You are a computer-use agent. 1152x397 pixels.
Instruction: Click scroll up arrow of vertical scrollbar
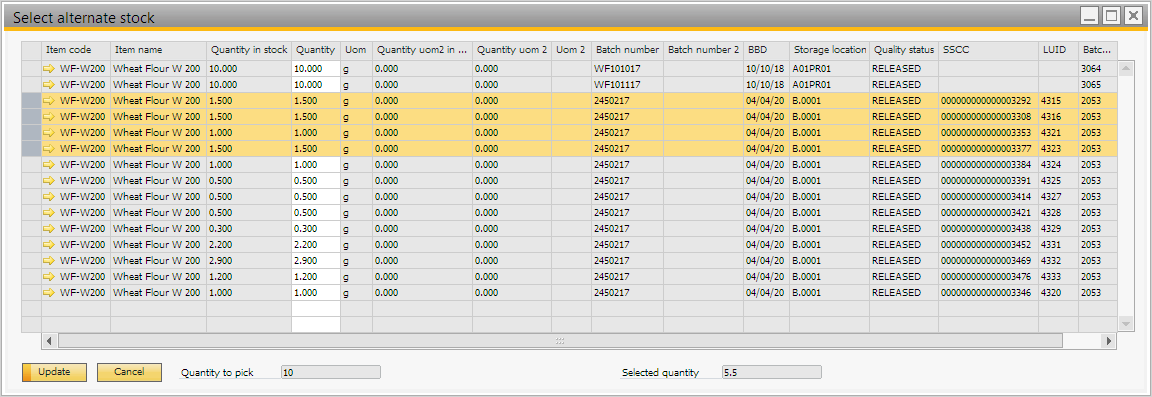tap(1125, 69)
